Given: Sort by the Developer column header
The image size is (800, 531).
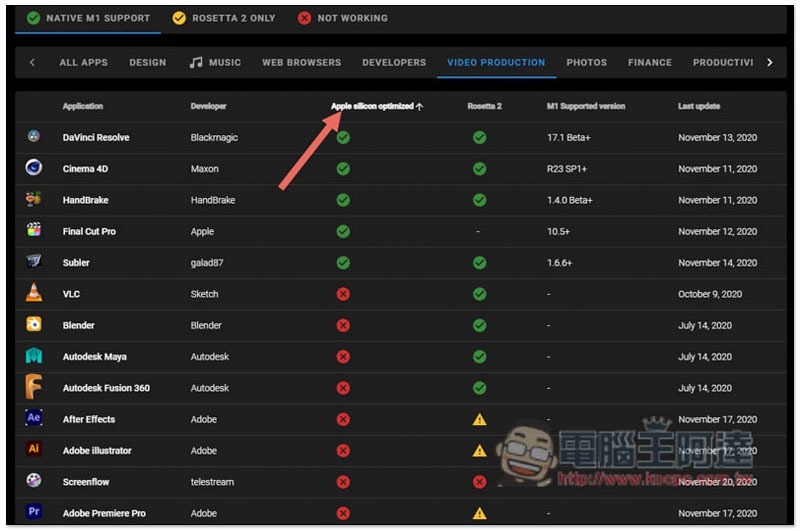Looking at the screenshot, I should coord(208,106).
